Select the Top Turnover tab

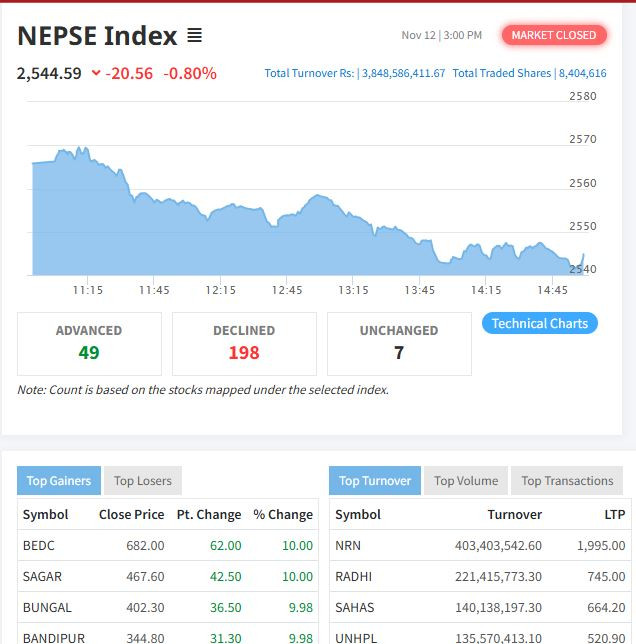[375, 481]
